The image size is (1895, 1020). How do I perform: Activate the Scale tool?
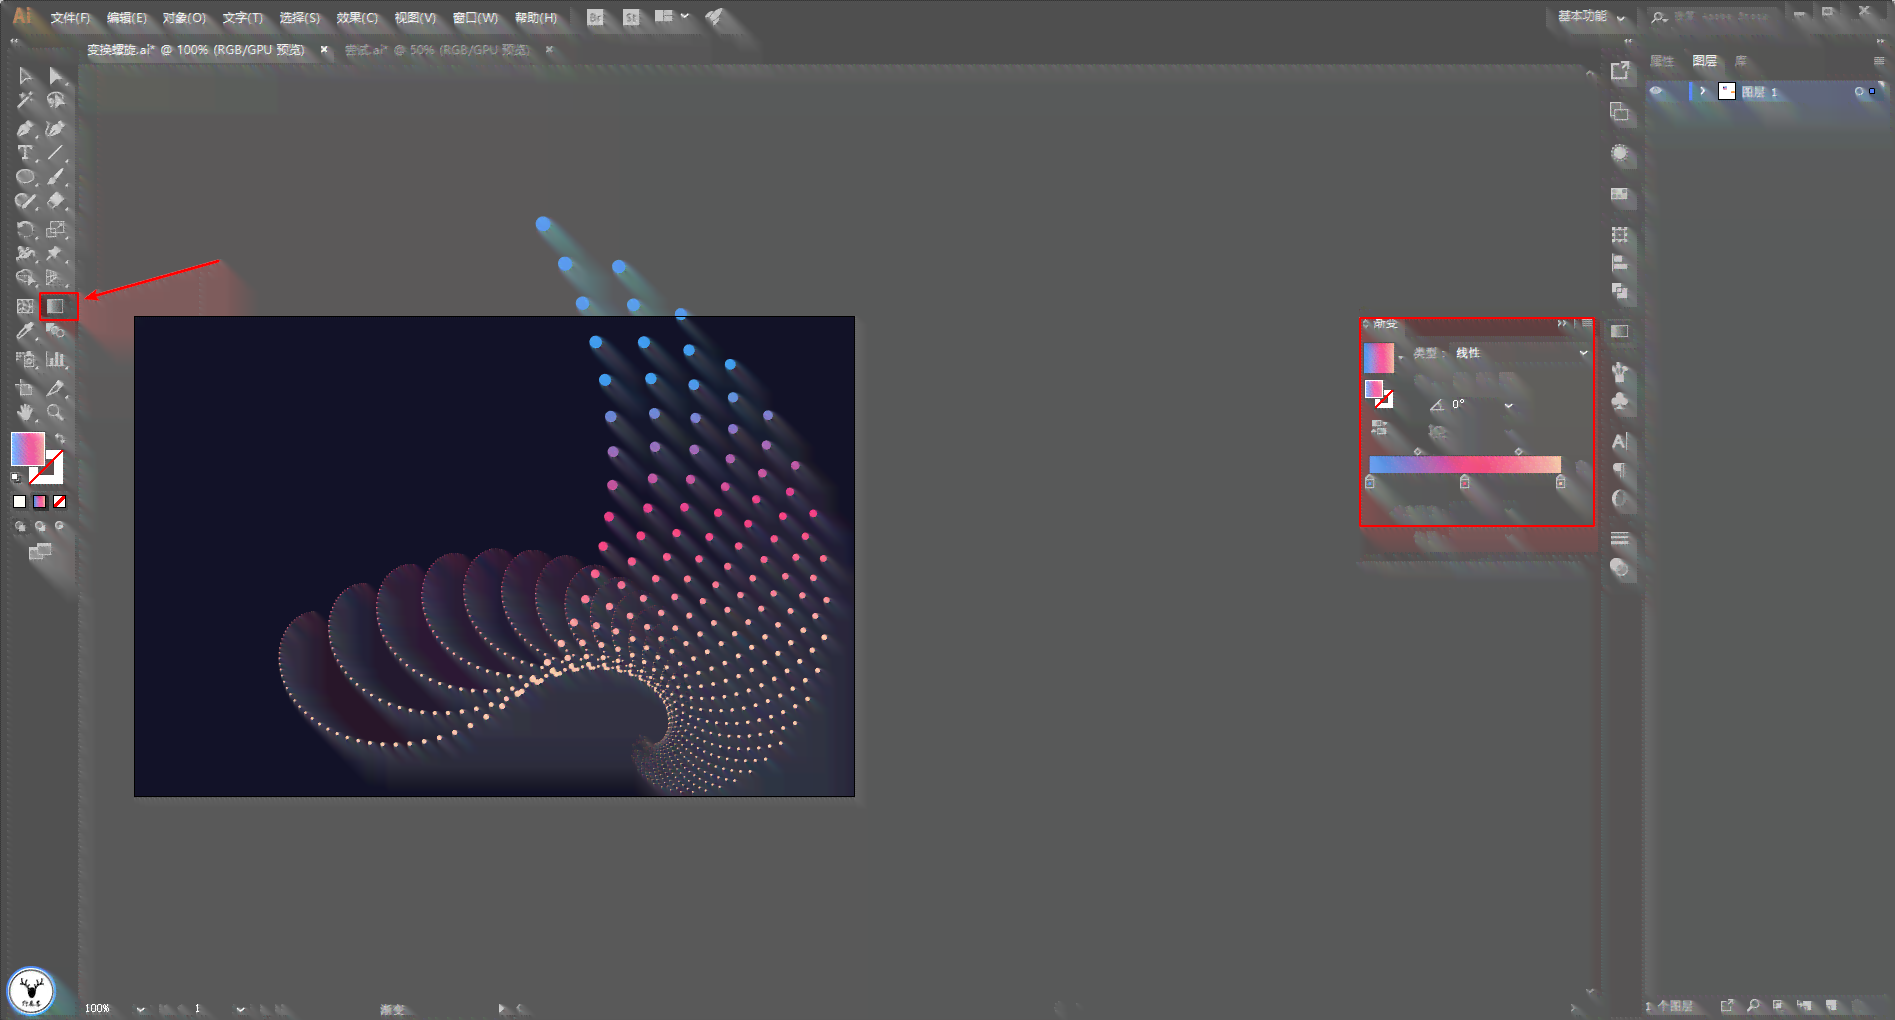click(56, 230)
